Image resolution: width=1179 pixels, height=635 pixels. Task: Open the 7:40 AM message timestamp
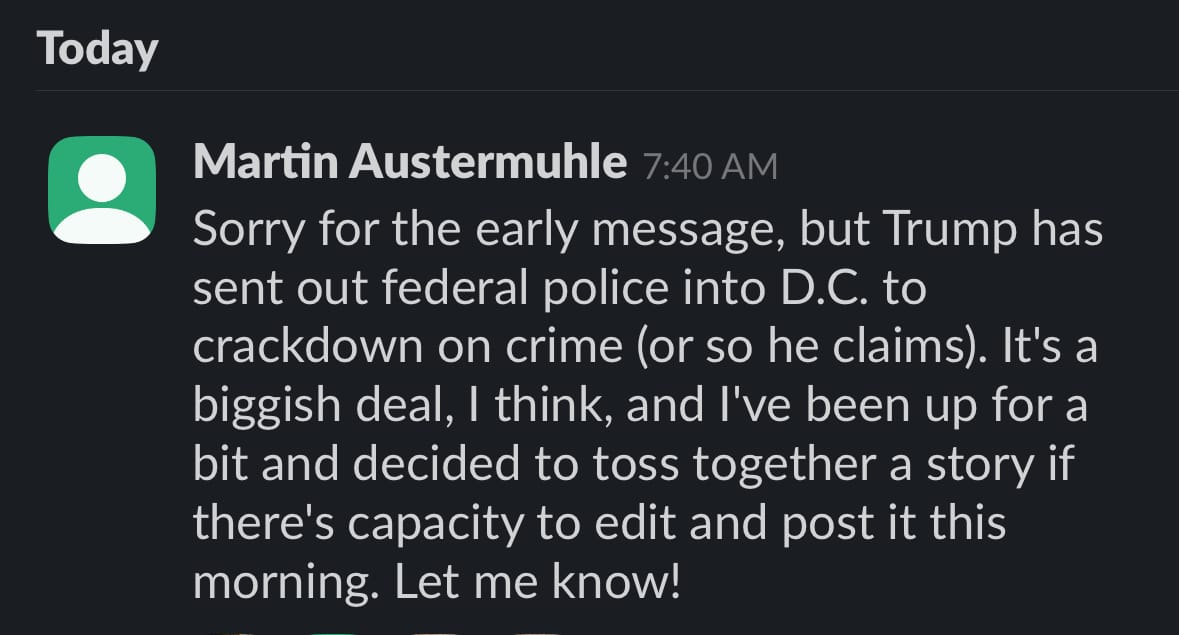(x=710, y=166)
